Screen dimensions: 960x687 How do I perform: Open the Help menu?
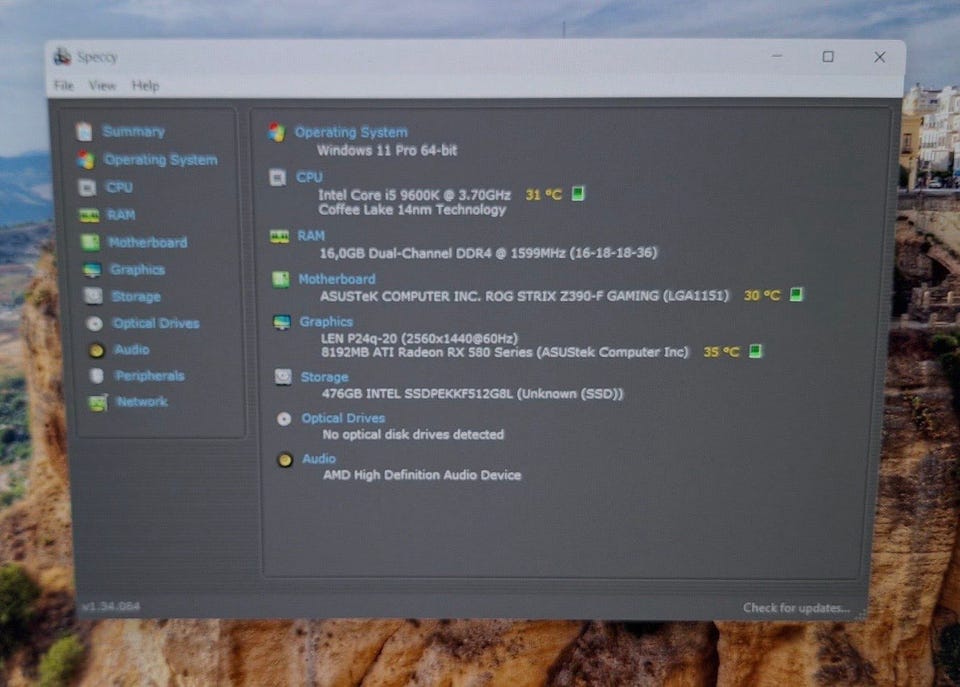146,86
